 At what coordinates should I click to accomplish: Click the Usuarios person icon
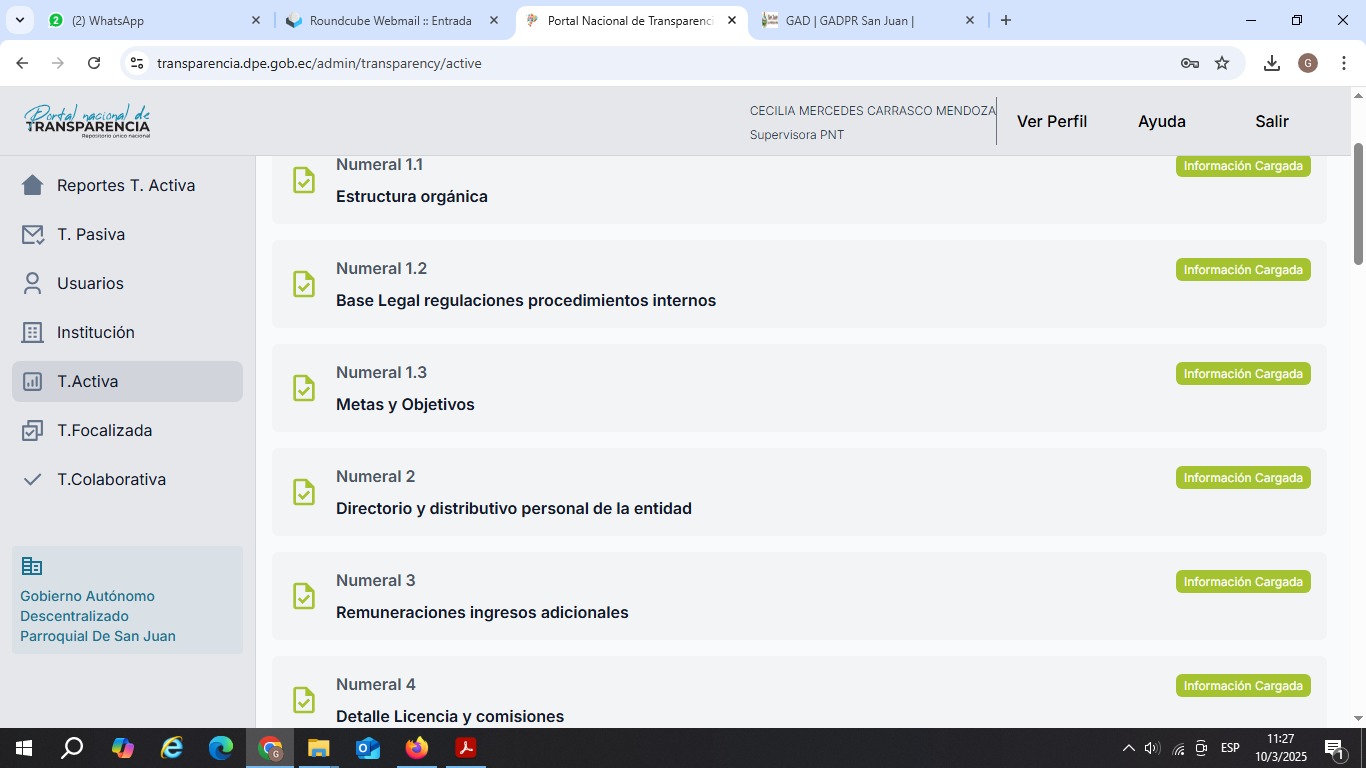(33, 283)
